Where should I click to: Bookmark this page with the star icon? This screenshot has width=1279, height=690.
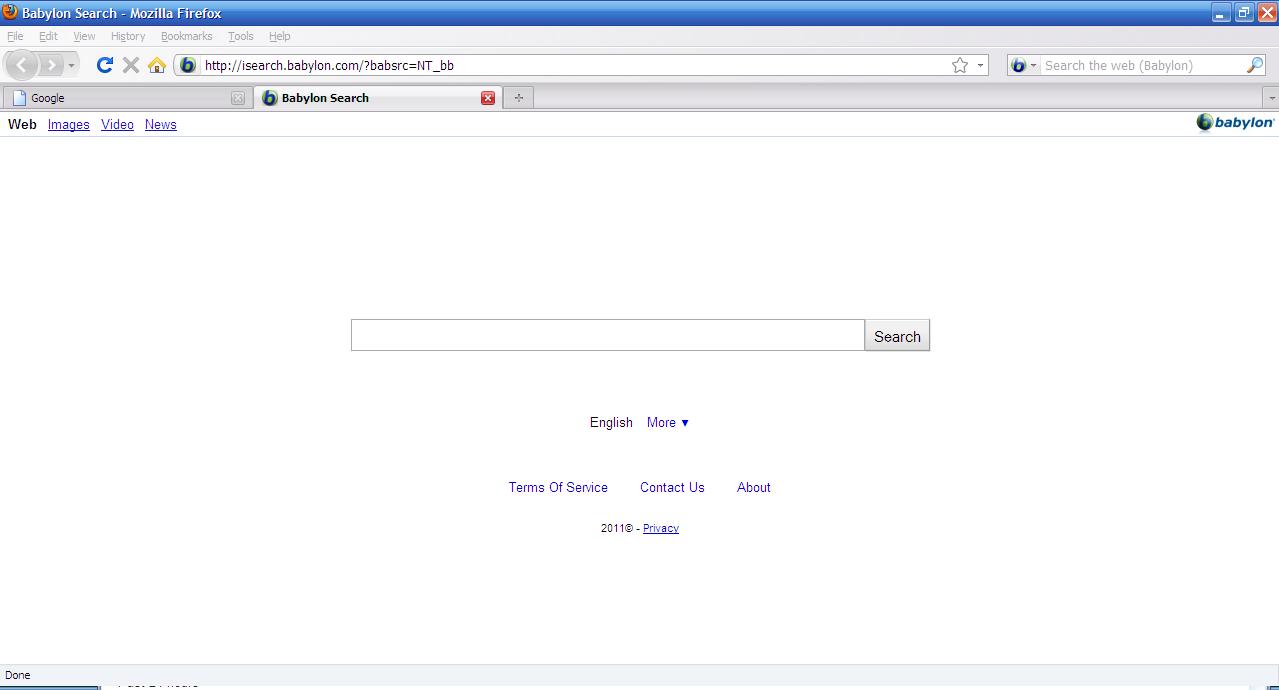[960, 65]
